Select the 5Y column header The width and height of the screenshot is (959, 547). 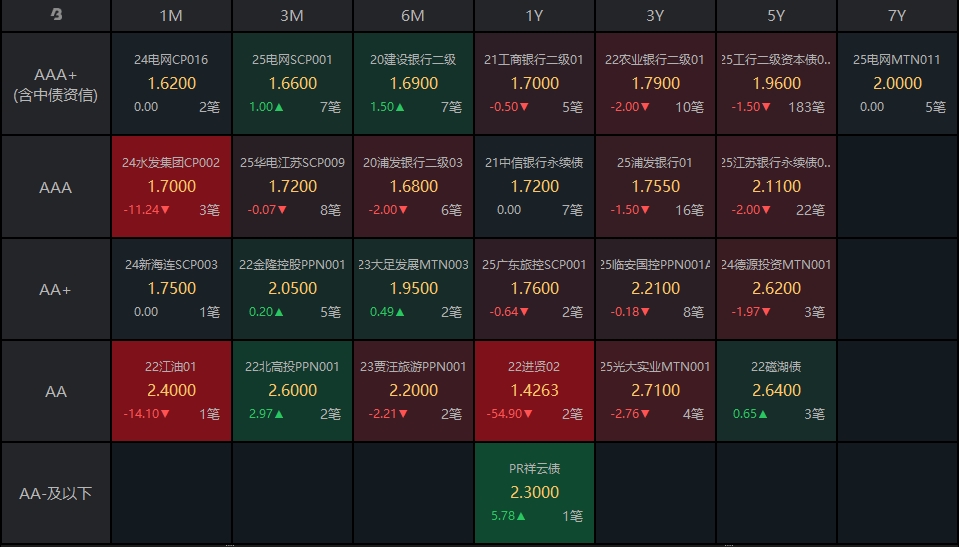[776, 15]
